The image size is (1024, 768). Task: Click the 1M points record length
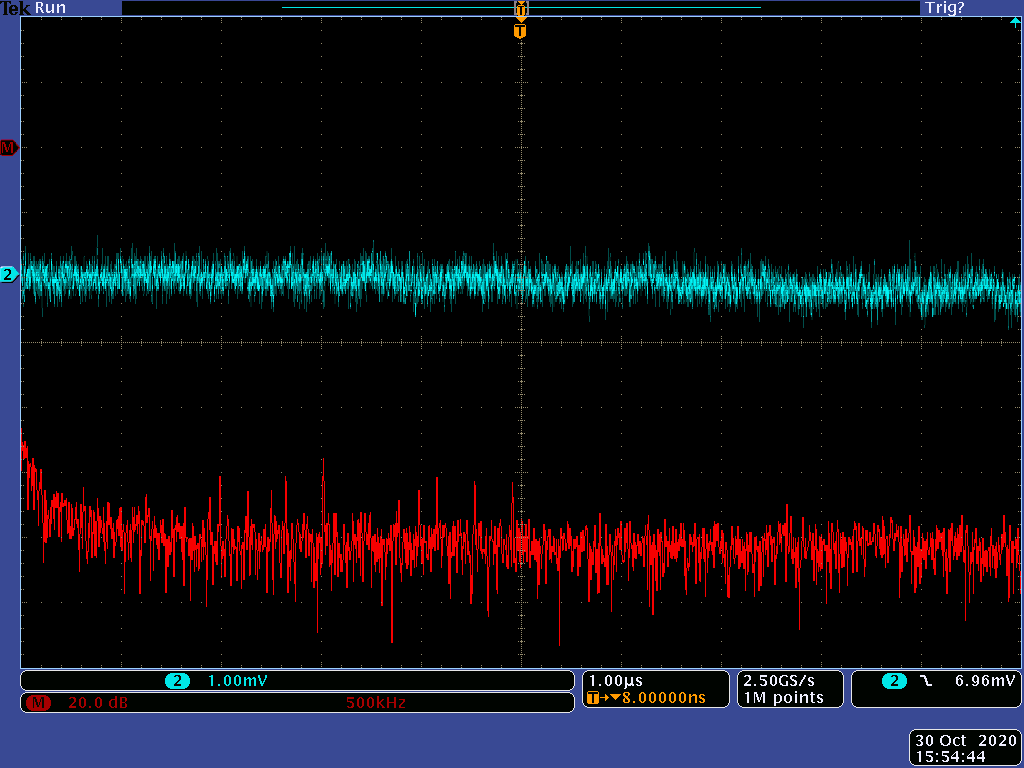pos(783,698)
